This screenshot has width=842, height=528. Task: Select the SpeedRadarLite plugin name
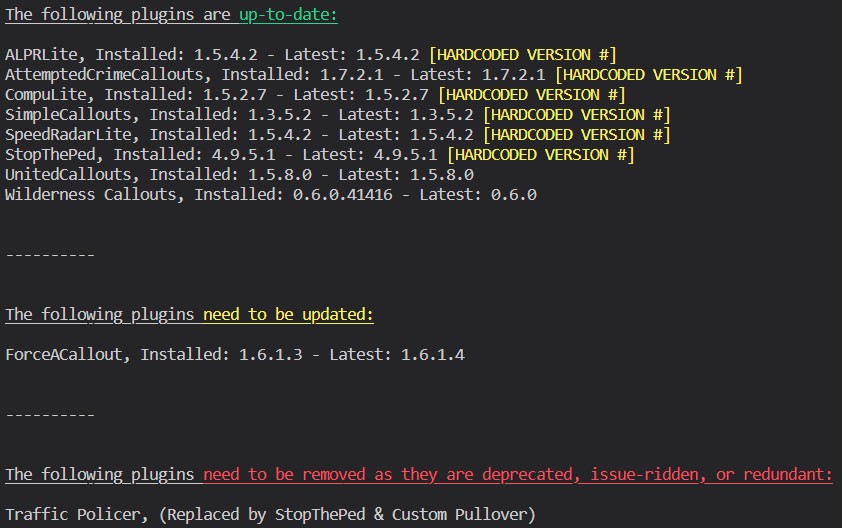72,135
